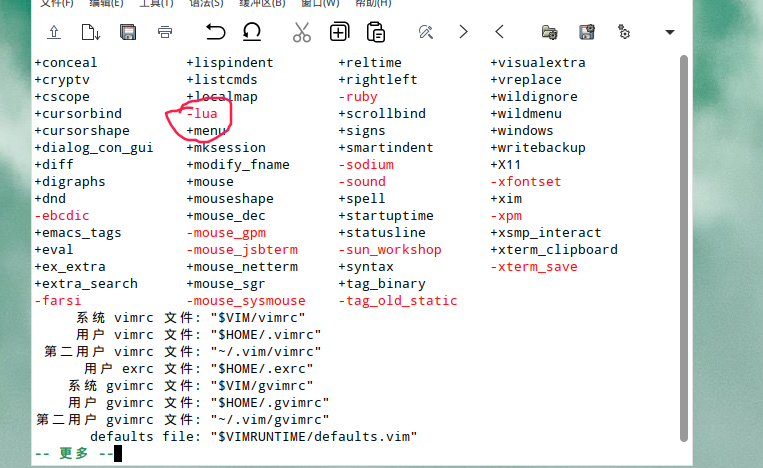Click the "+startuptime" feature text
Viewport: 763px width, 468px height.
point(386,216)
